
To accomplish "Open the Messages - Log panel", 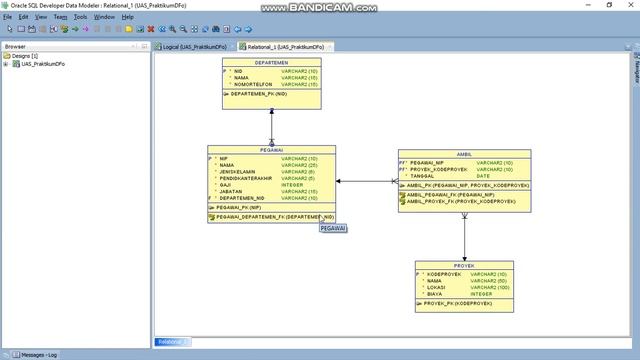I will [x=35, y=355].
